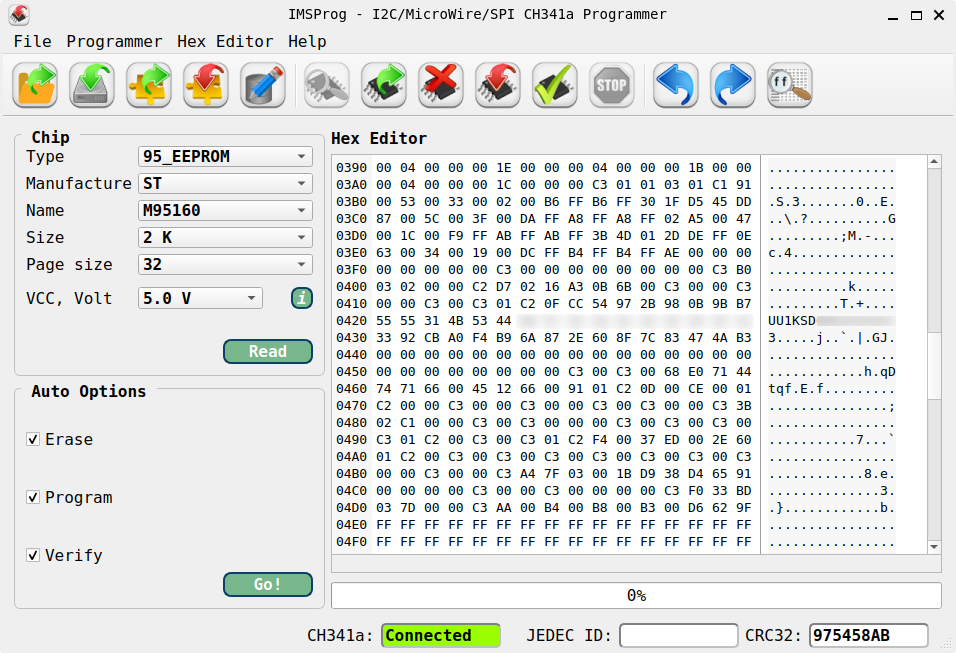Image resolution: width=956 pixels, height=653 pixels.
Task: Toggle the Program checkbox
Action: 33,498
